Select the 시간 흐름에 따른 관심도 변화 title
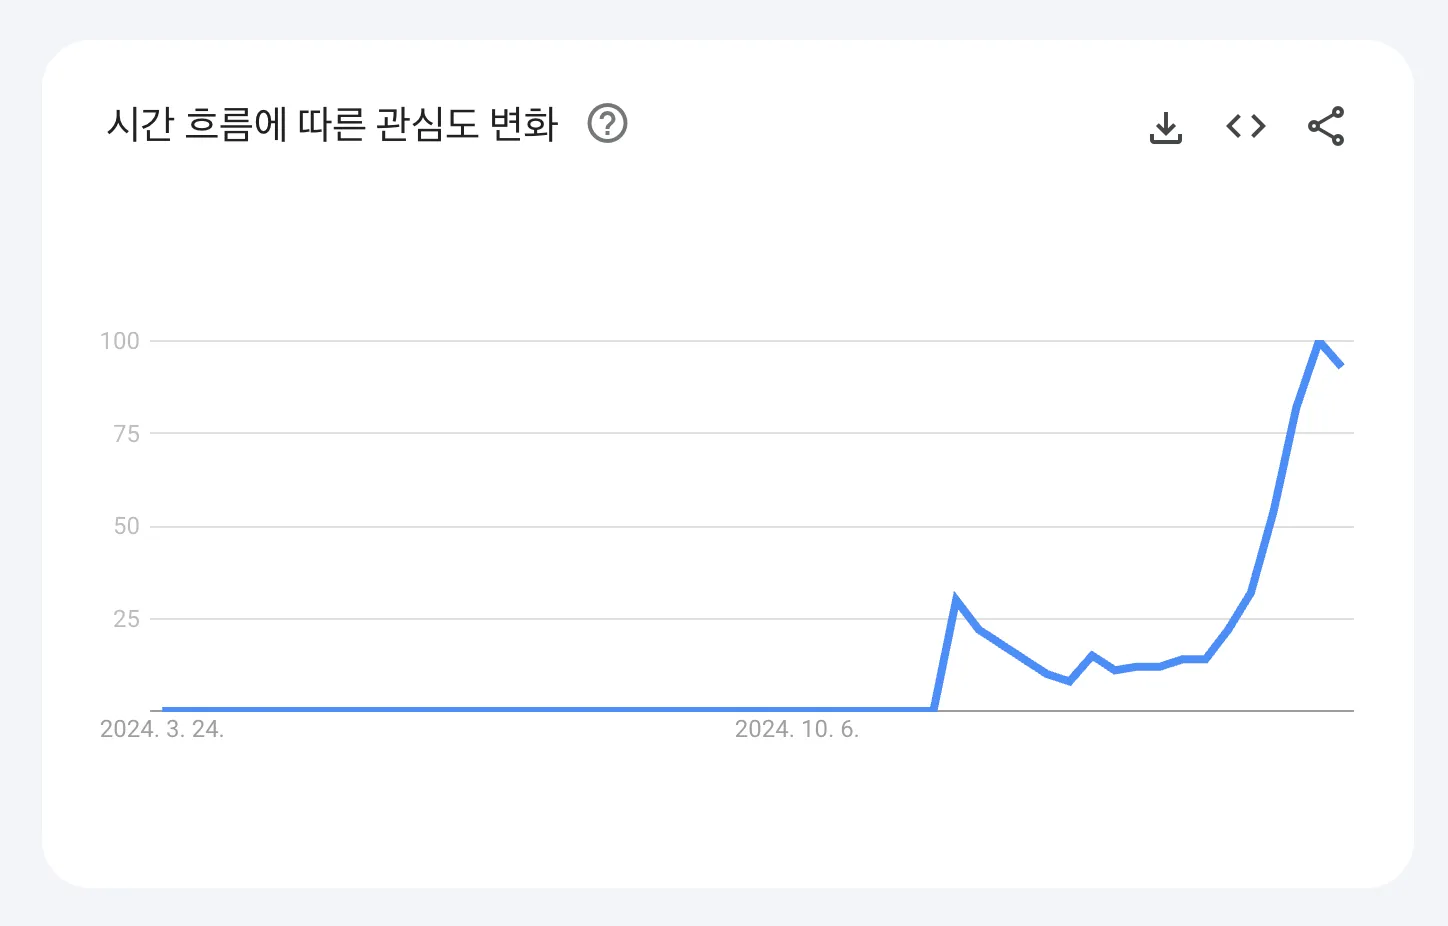The height and width of the screenshot is (926, 1448). tap(332, 125)
